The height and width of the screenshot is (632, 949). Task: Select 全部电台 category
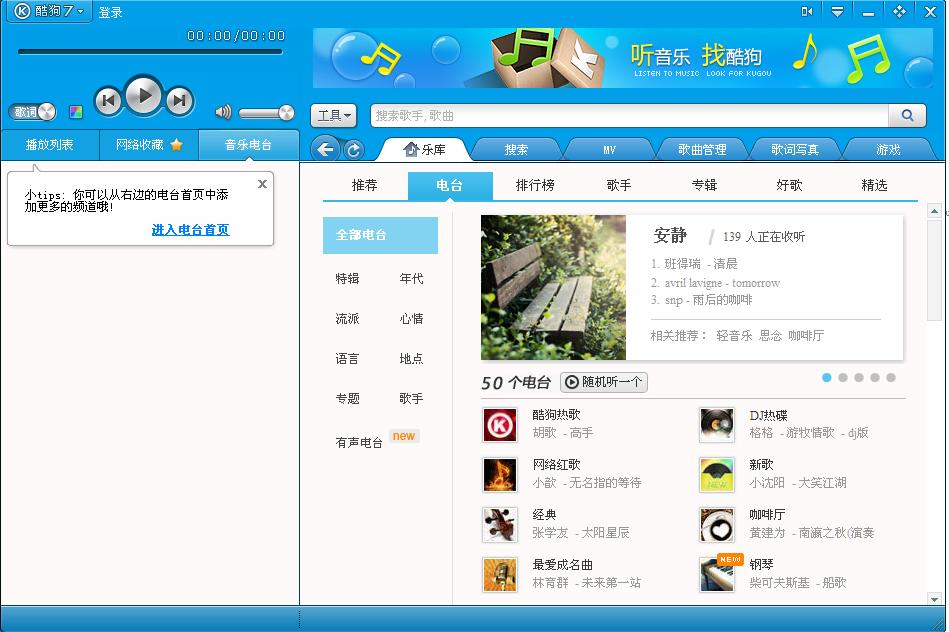(380, 235)
